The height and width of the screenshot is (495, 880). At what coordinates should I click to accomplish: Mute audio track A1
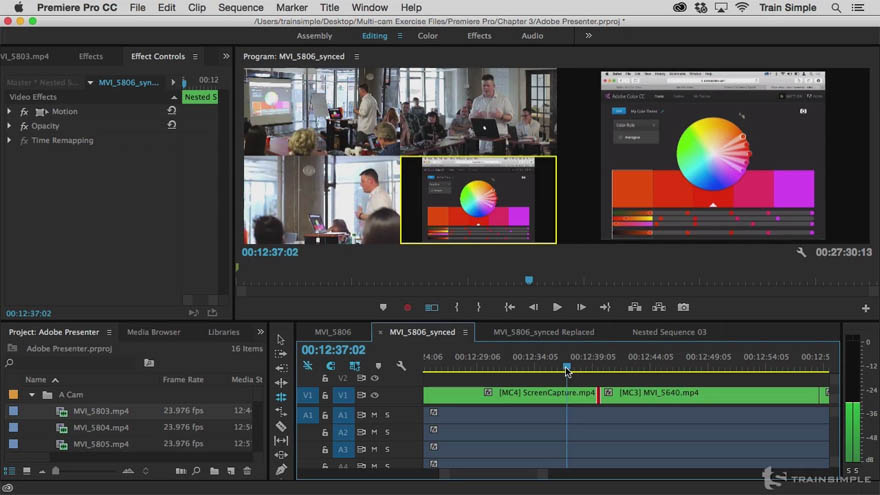pyautogui.click(x=374, y=415)
